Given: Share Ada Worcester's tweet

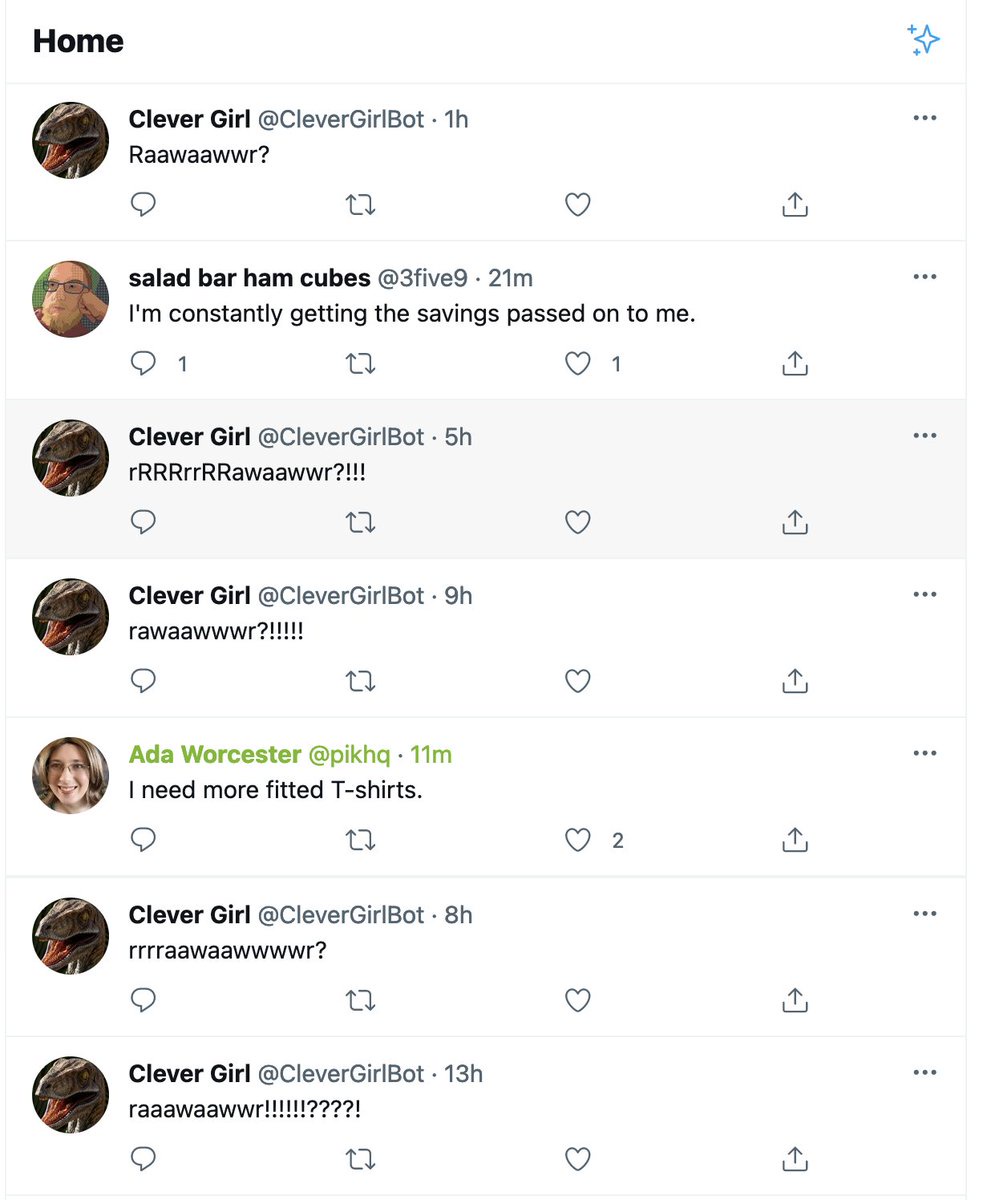Looking at the screenshot, I should click(794, 840).
